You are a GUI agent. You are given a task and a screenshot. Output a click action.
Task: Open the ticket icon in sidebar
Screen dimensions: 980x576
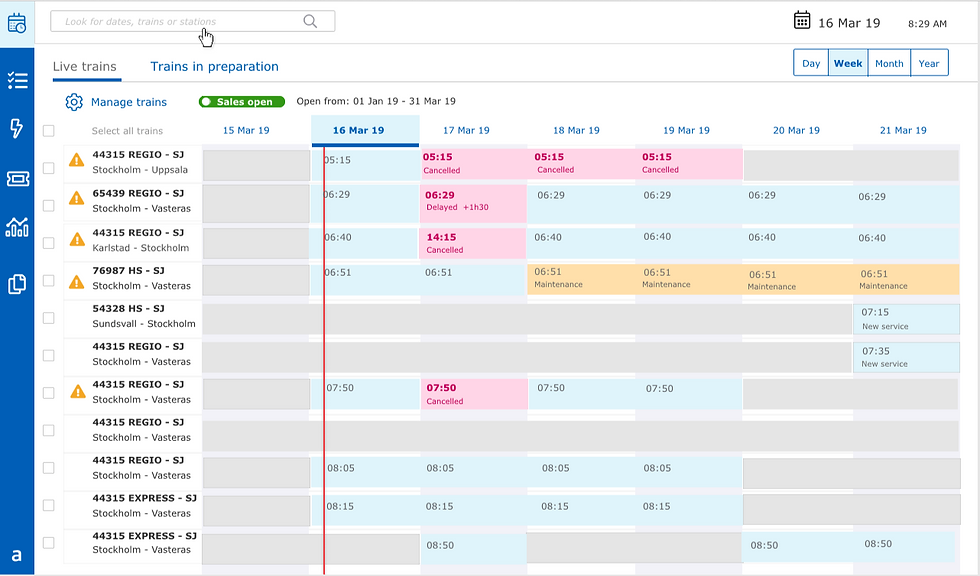click(17, 179)
